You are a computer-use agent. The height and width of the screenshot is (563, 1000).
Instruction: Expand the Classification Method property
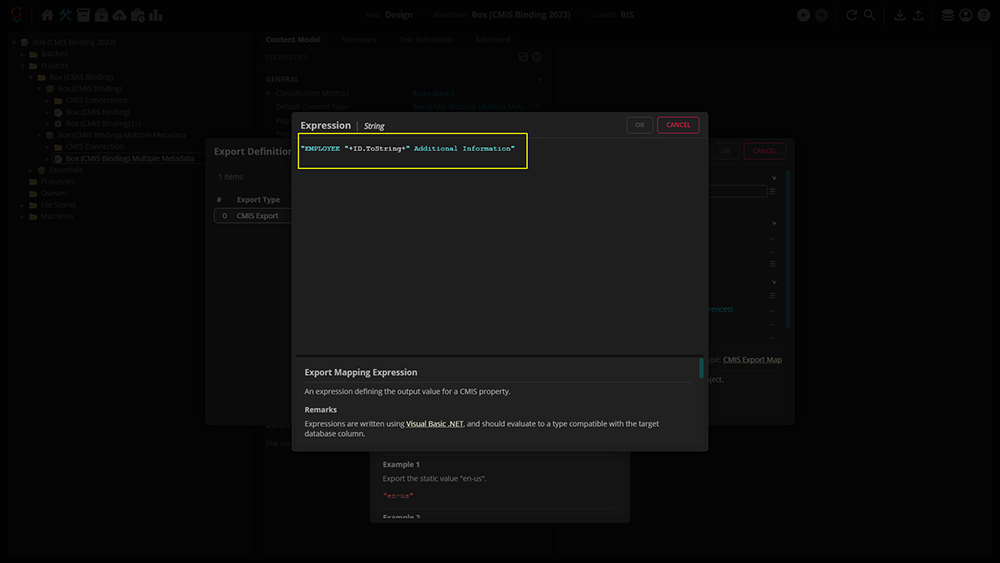pyautogui.click(x=268, y=93)
